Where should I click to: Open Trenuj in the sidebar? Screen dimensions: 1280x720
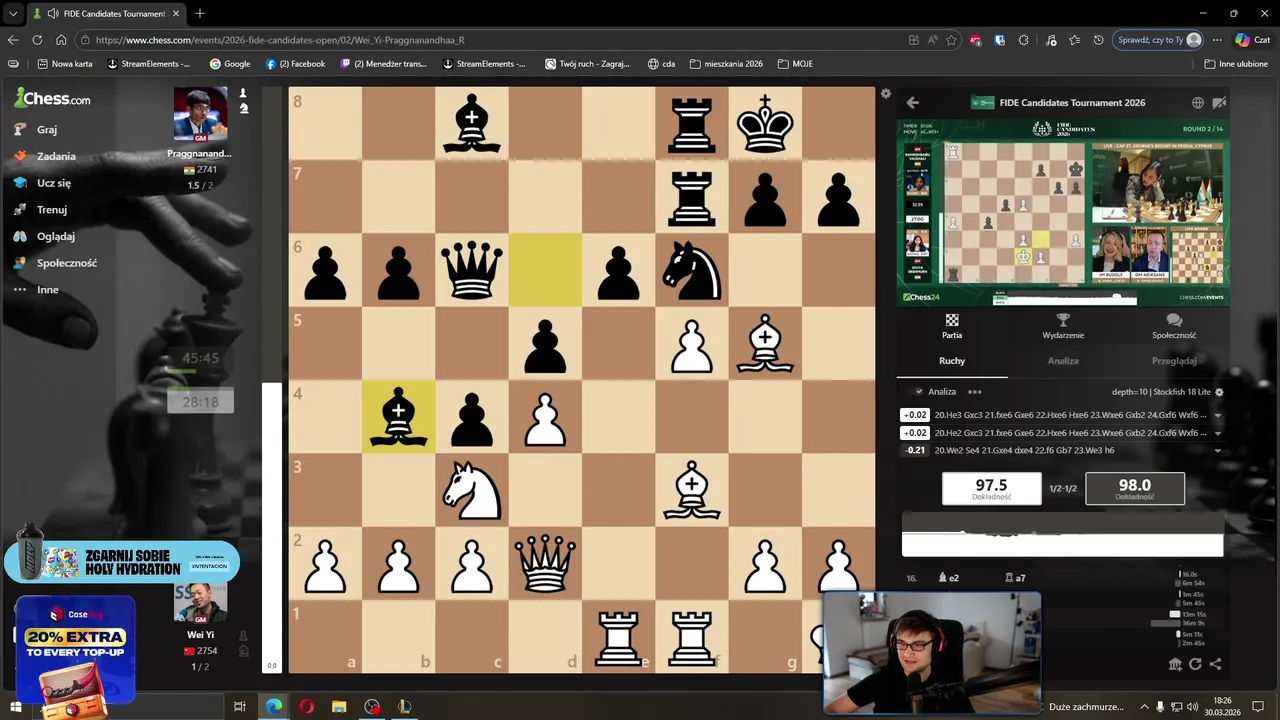[41, 210]
